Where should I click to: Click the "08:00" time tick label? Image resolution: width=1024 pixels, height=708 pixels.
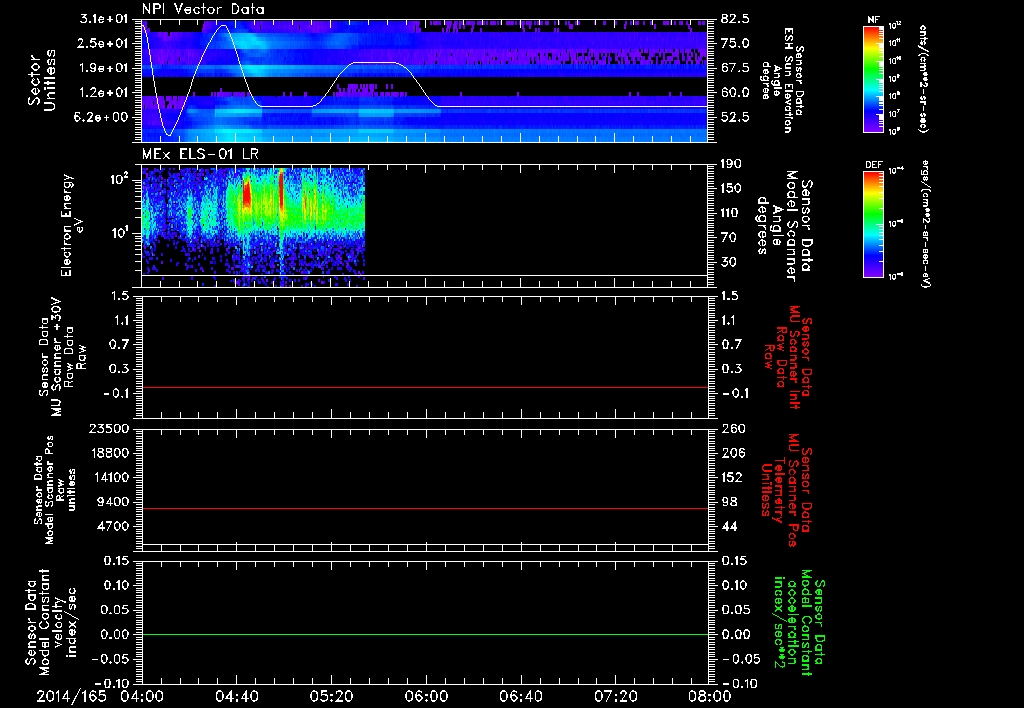click(x=710, y=696)
